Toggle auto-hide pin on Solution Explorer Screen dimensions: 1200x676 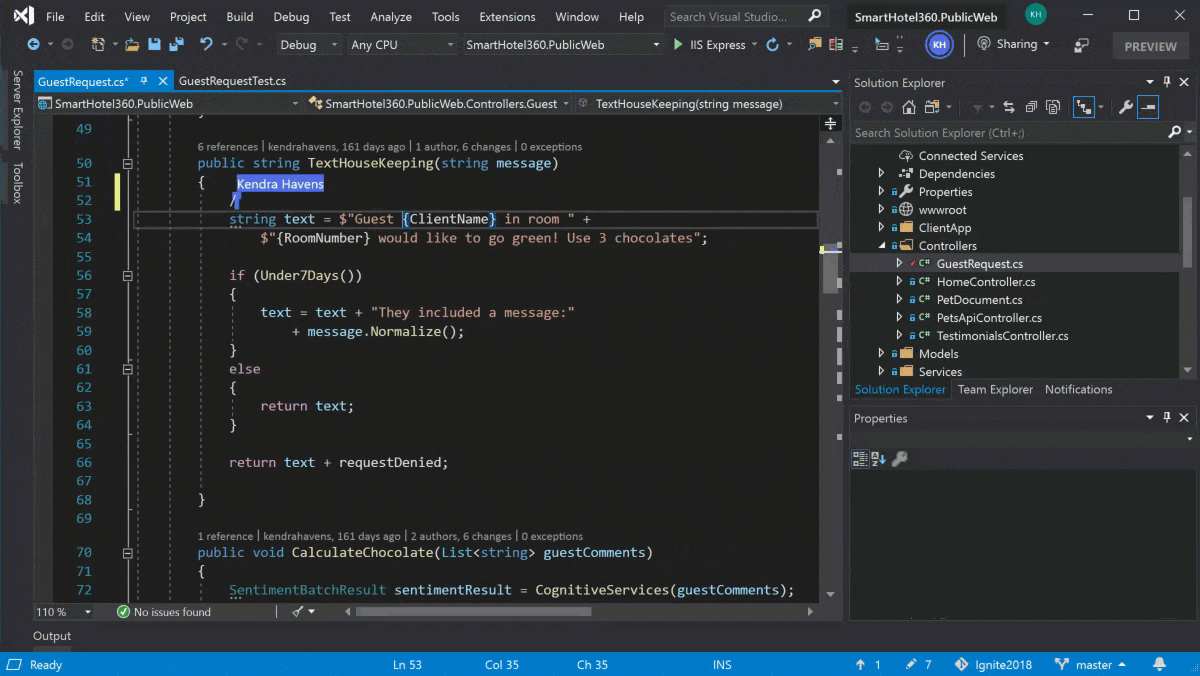tap(1168, 82)
